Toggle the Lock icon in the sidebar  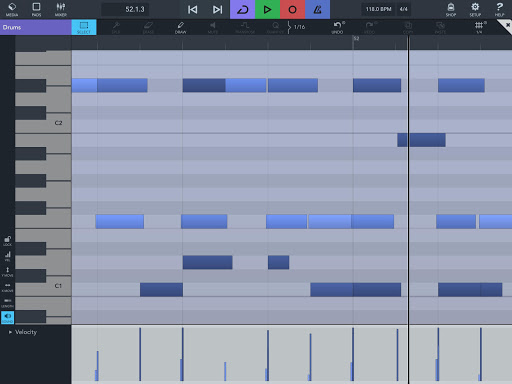[x=7, y=241]
